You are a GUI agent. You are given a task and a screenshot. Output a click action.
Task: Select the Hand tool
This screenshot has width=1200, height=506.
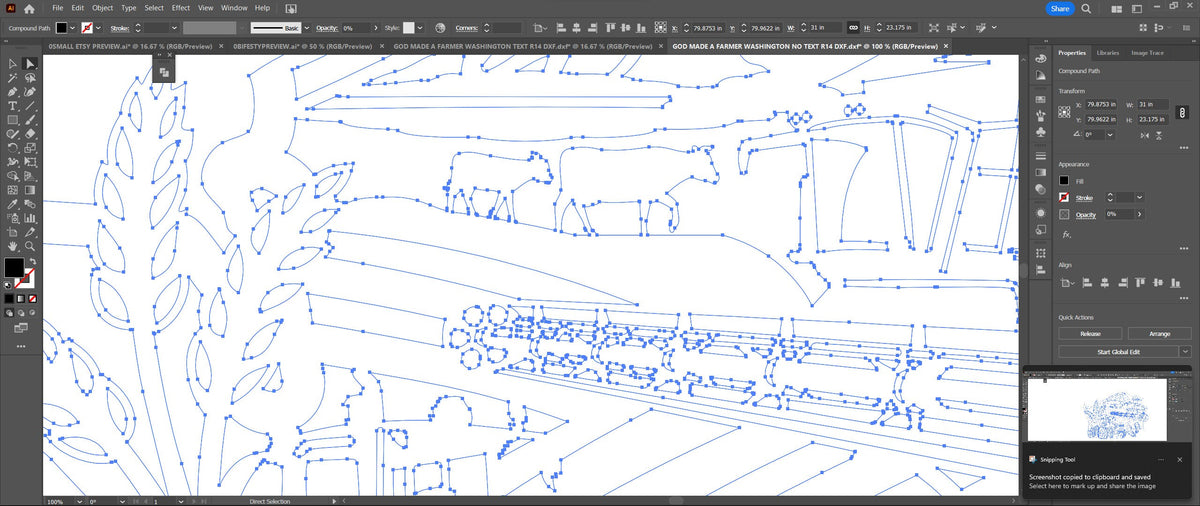pos(12,246)
